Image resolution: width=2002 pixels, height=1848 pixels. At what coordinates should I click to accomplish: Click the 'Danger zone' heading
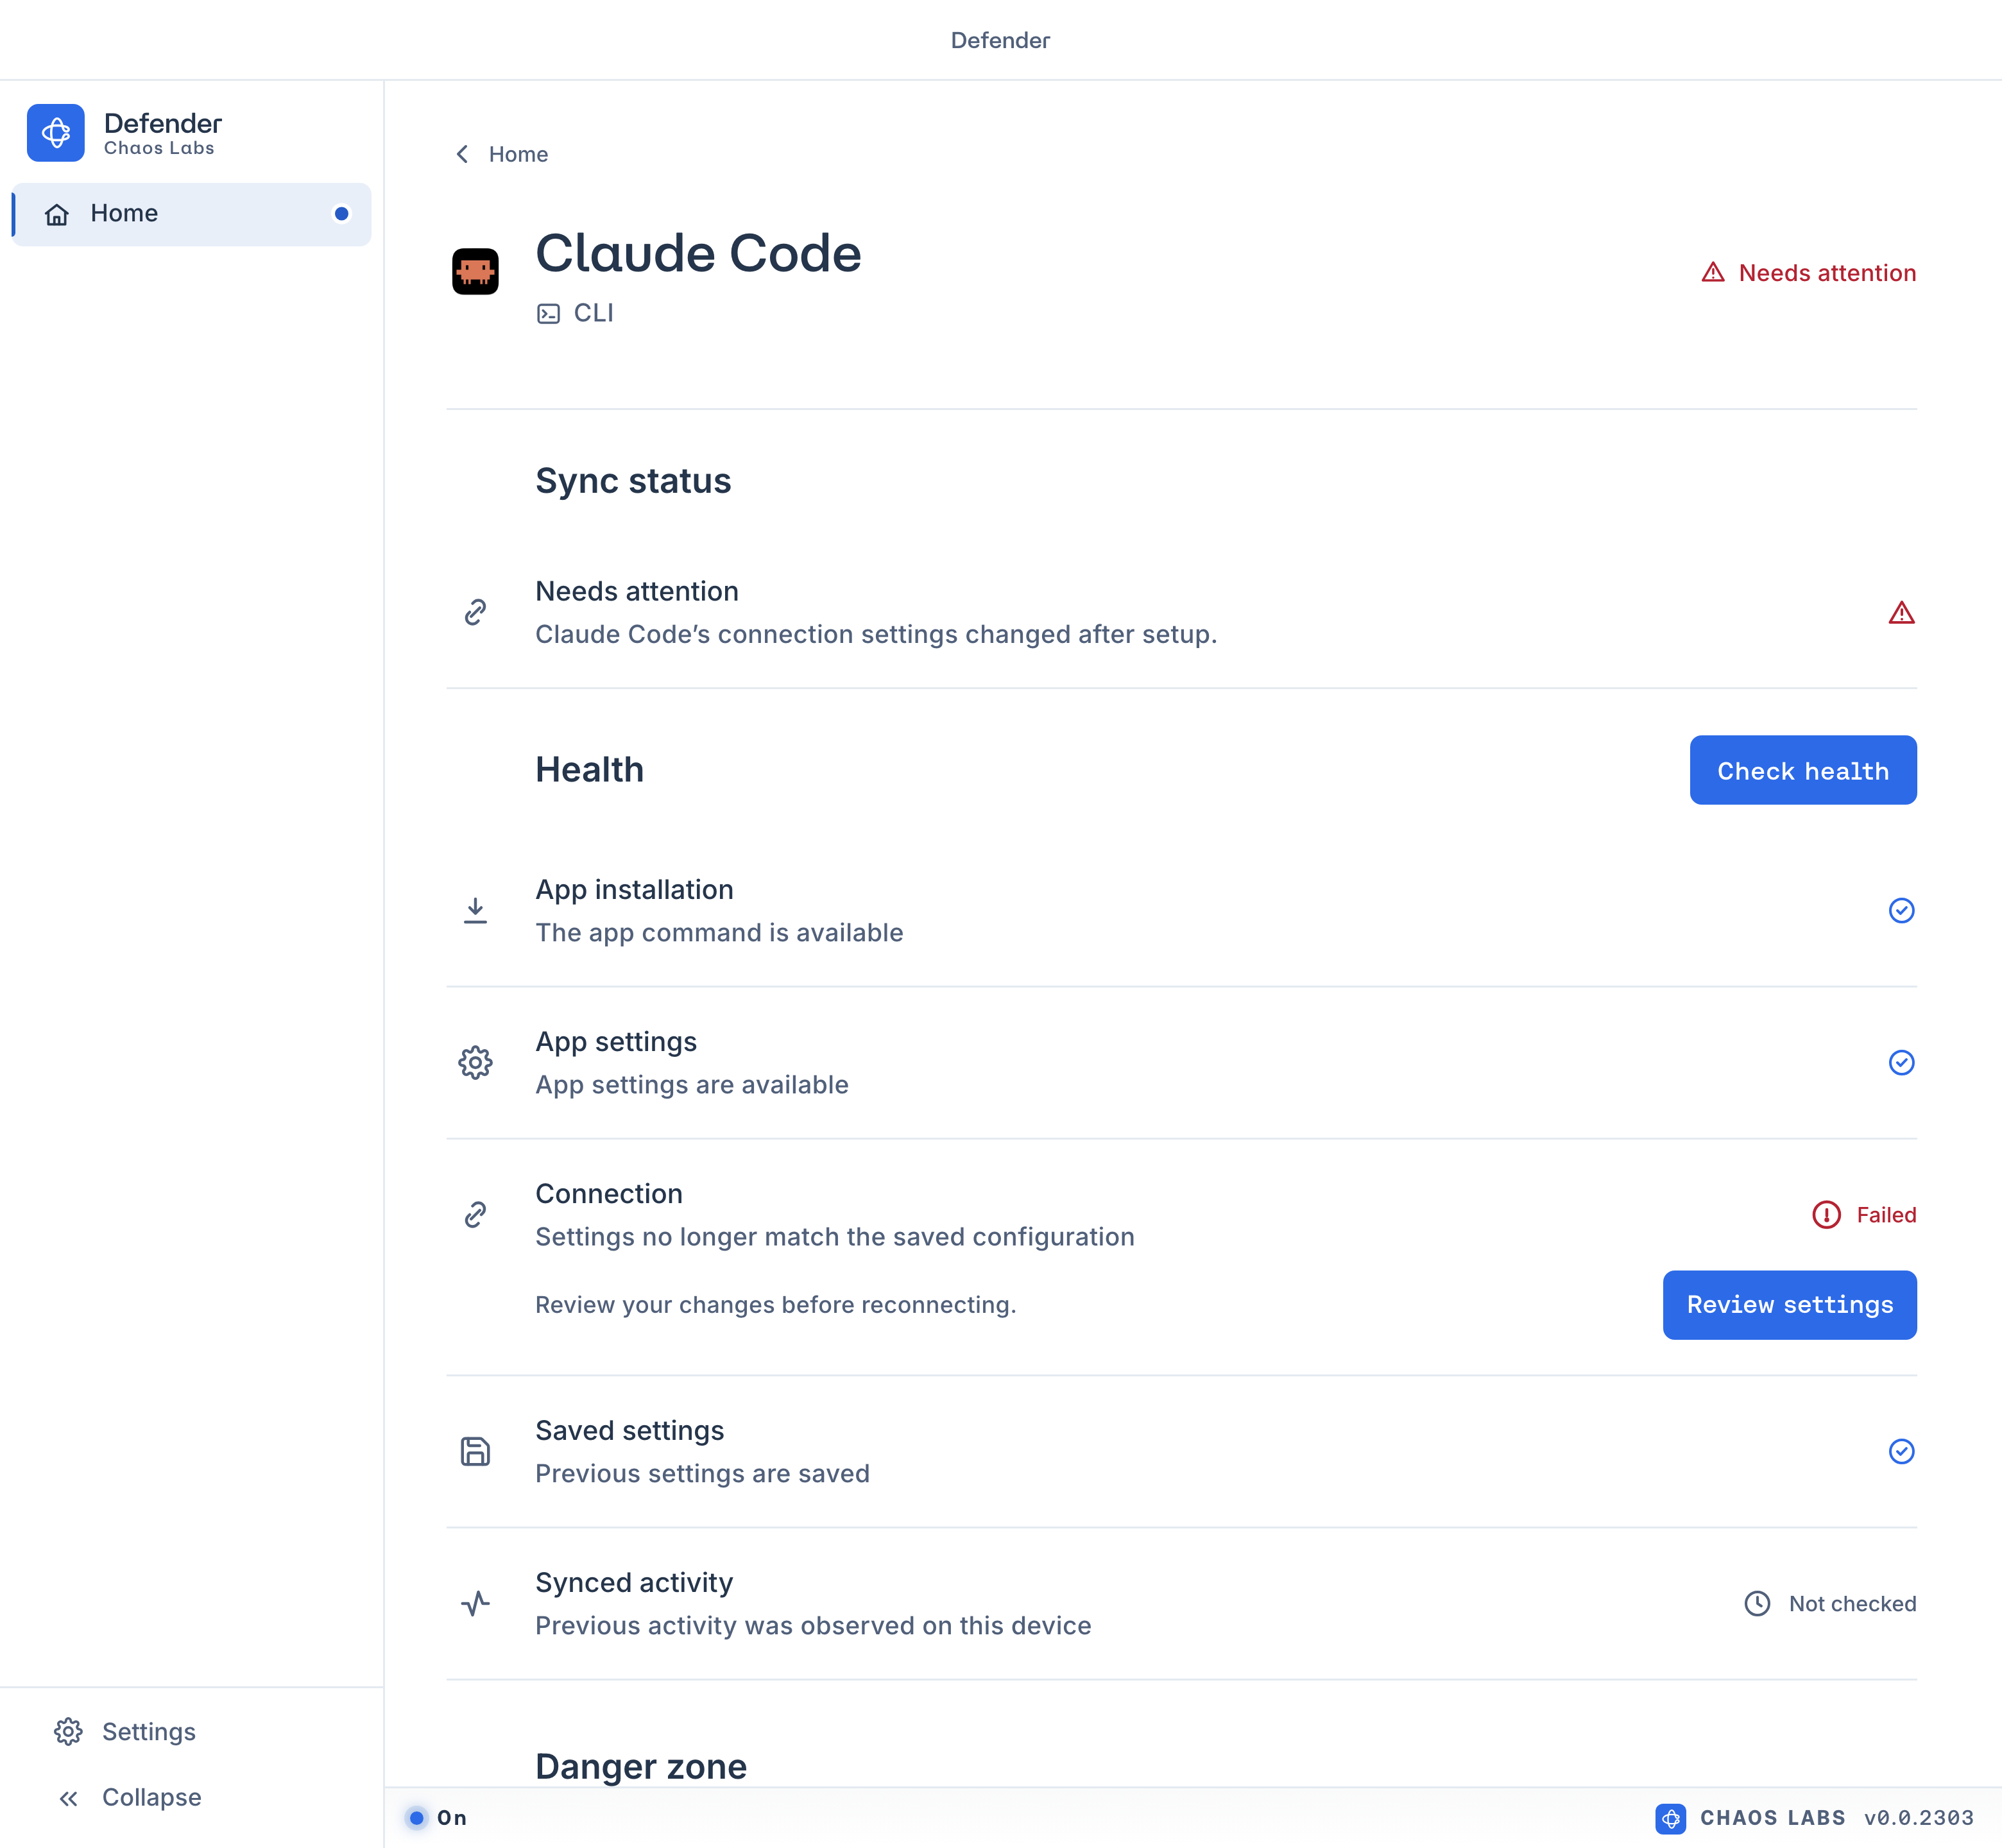641,1767
